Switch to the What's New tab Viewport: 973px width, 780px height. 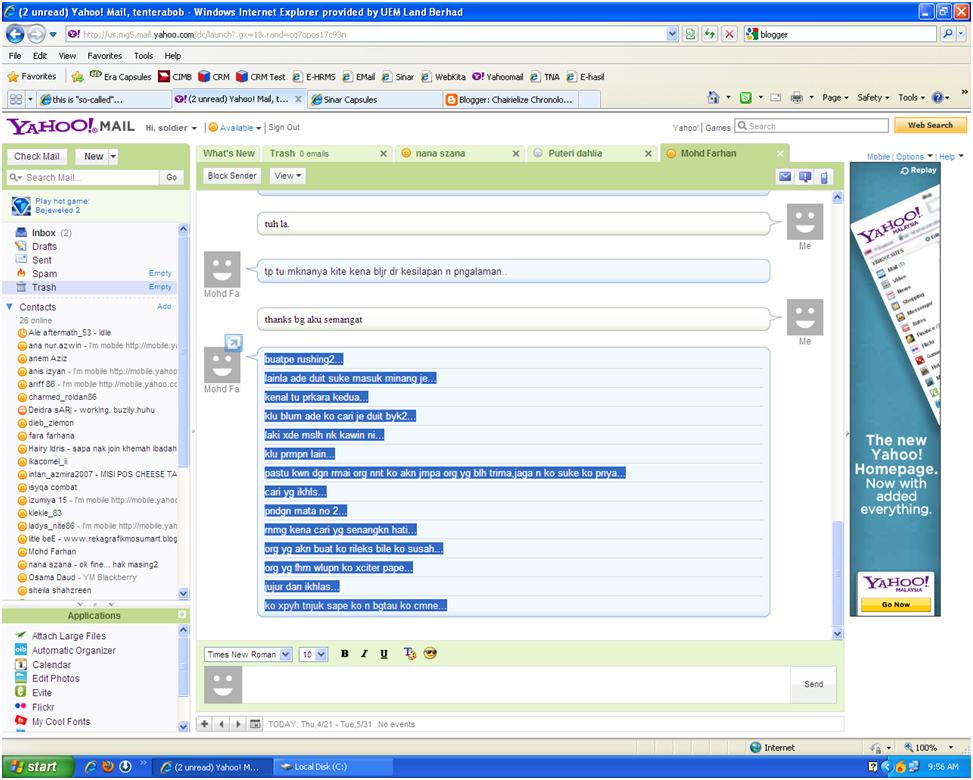tap(228, 153)
